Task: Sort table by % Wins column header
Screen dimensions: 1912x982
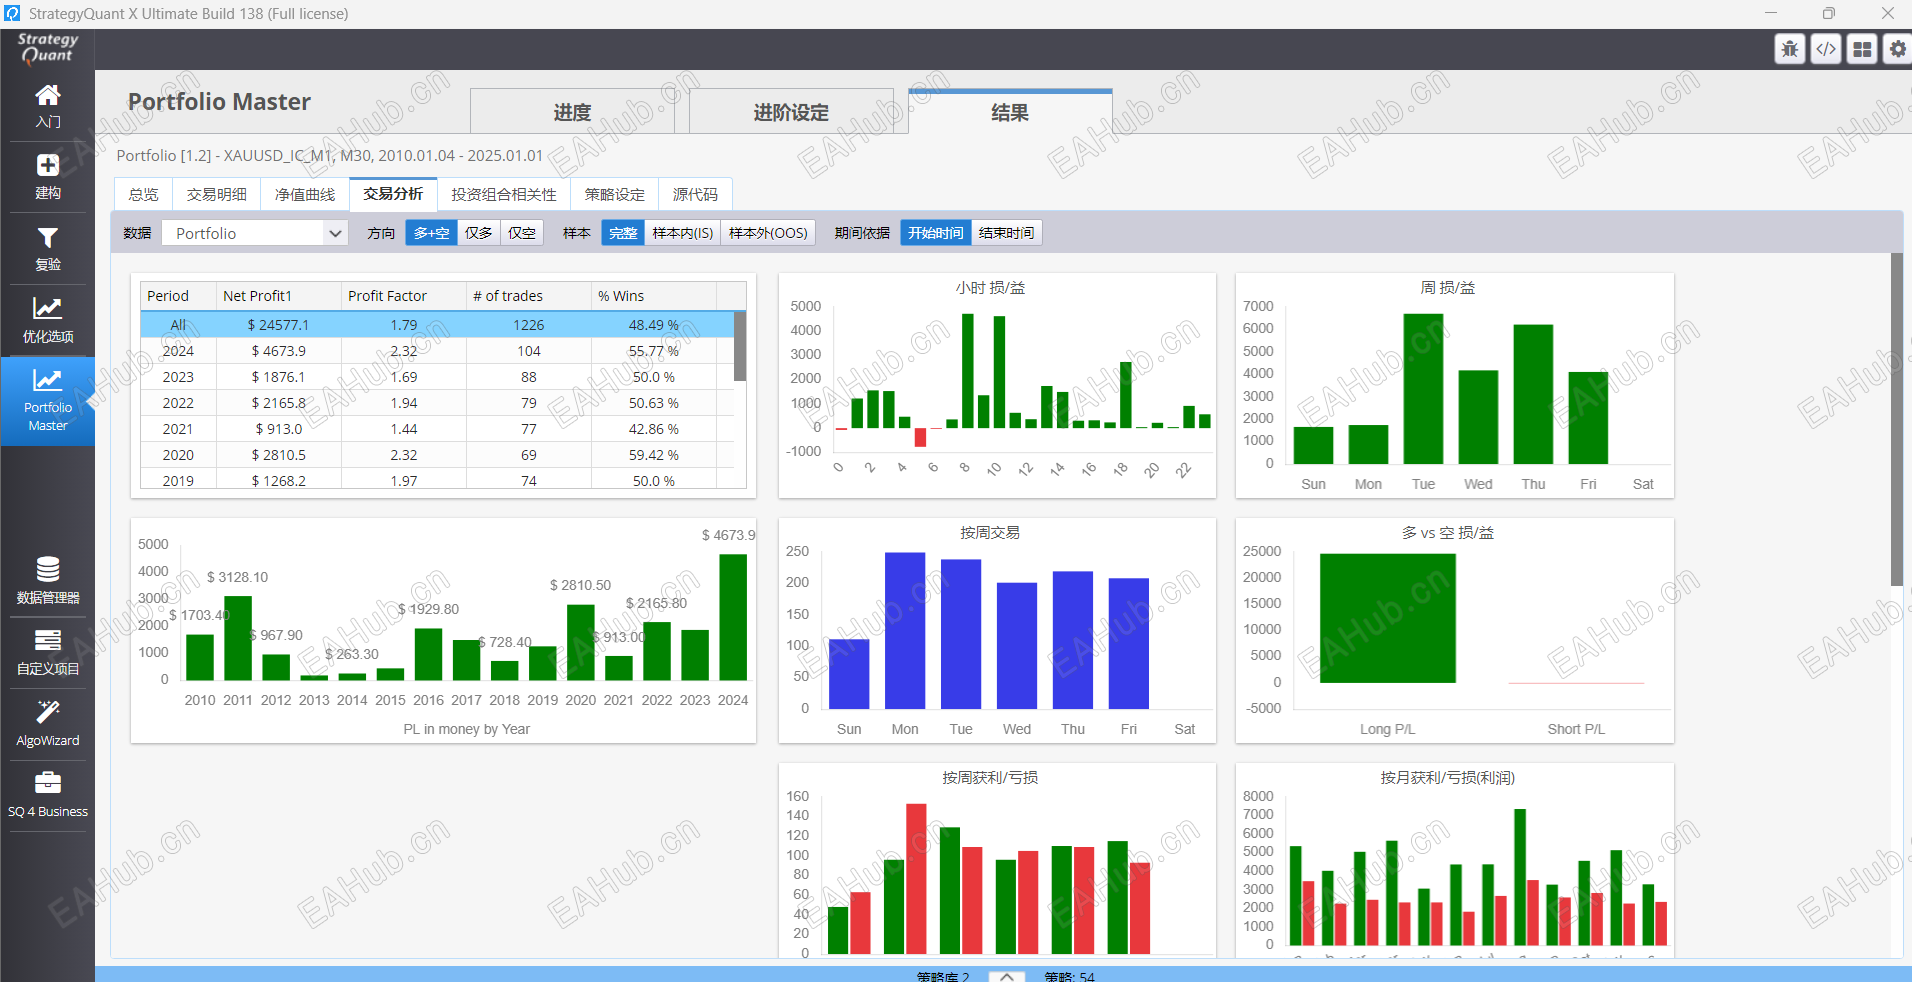Action: pyautogui.click(x=654, y=296)
